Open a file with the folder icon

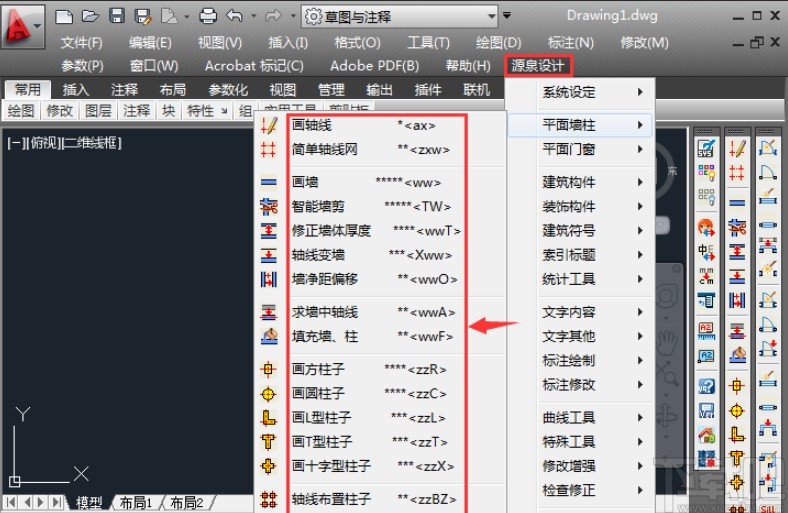90,17
